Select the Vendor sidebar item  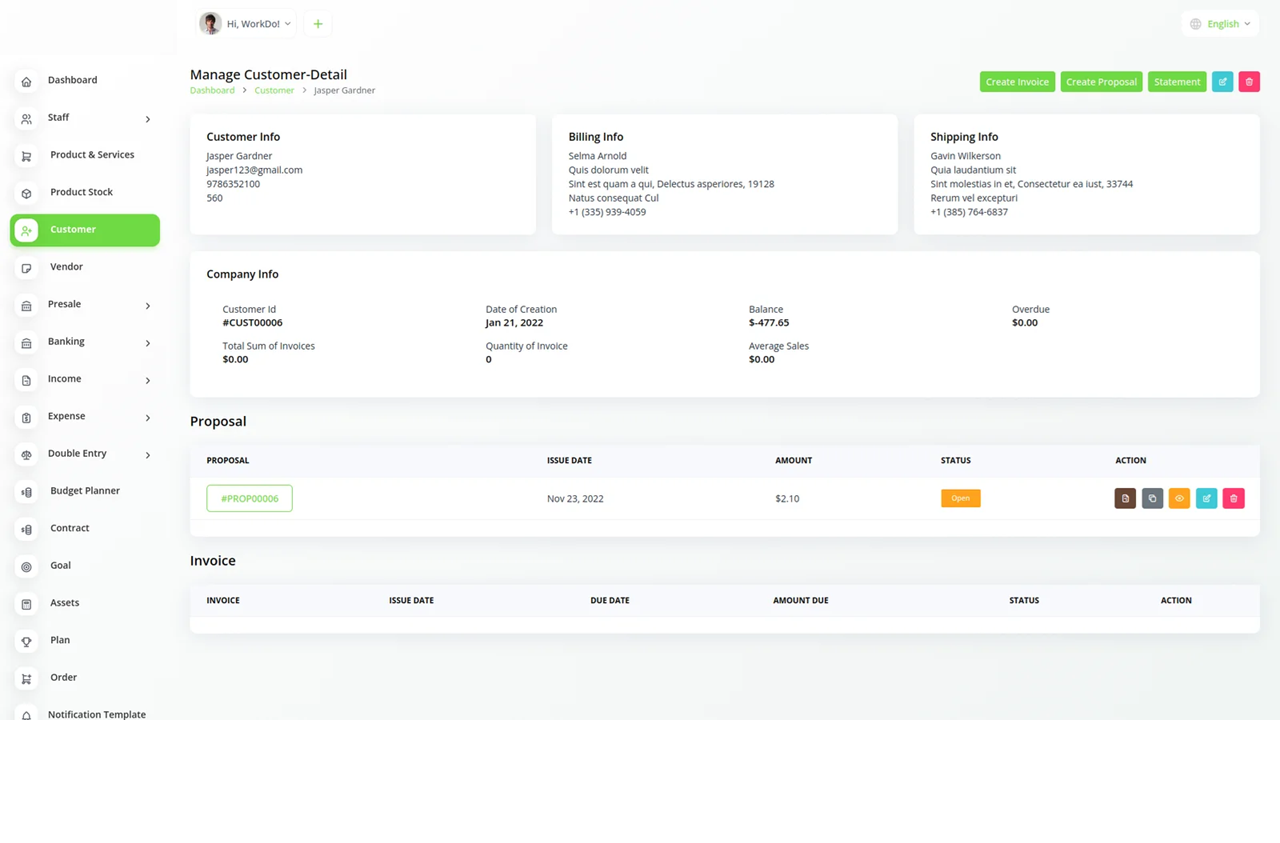point(66,267)
